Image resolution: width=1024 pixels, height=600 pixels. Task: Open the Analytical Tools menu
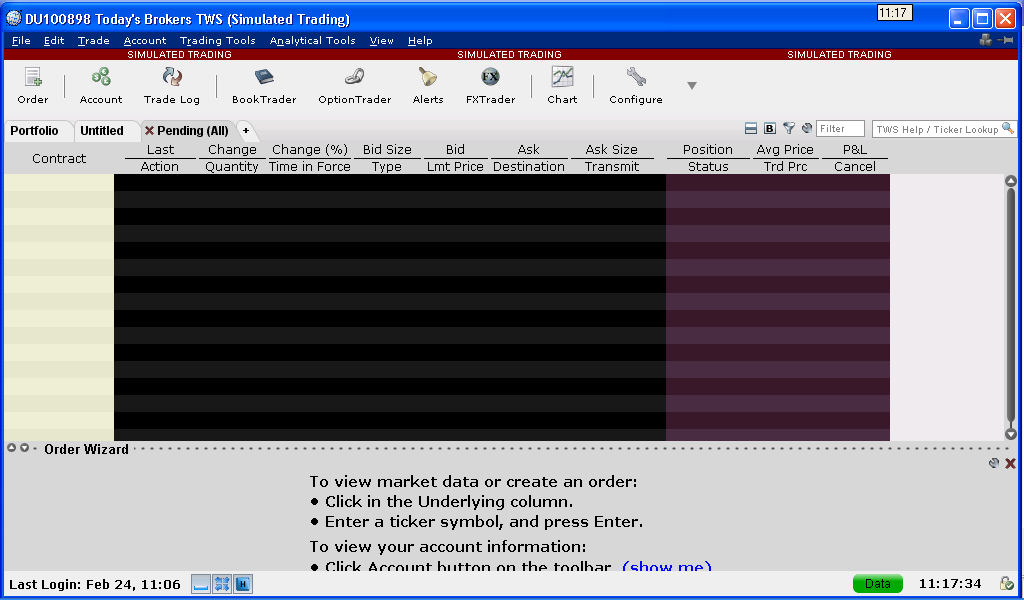(312, 40)
